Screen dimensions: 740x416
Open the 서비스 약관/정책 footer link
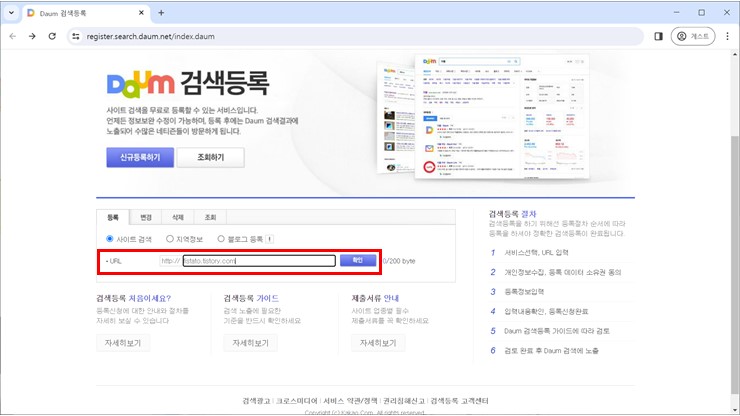(350, 401)
